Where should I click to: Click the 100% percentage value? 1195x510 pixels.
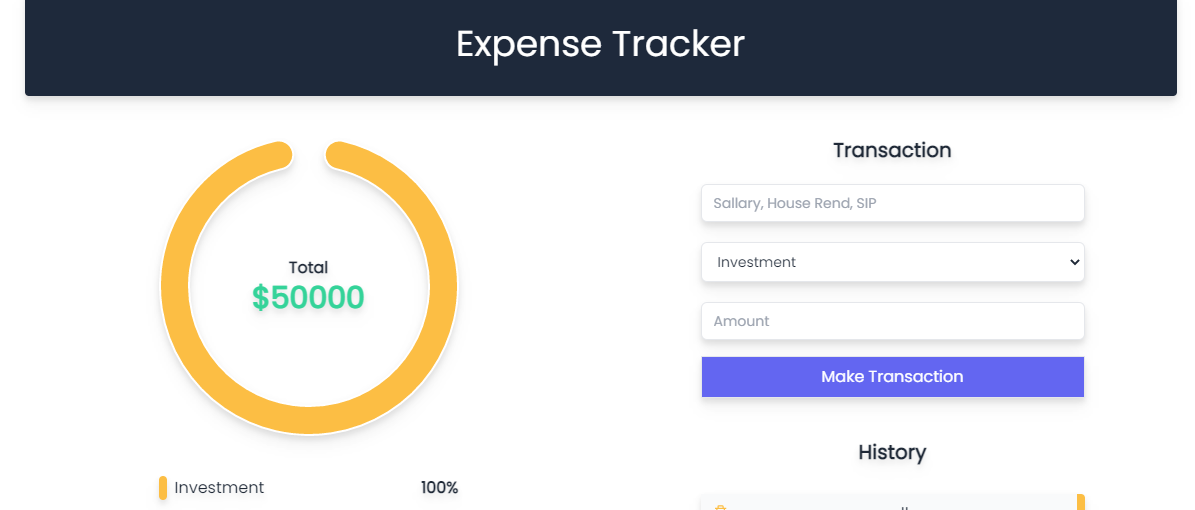pos(439,488)
